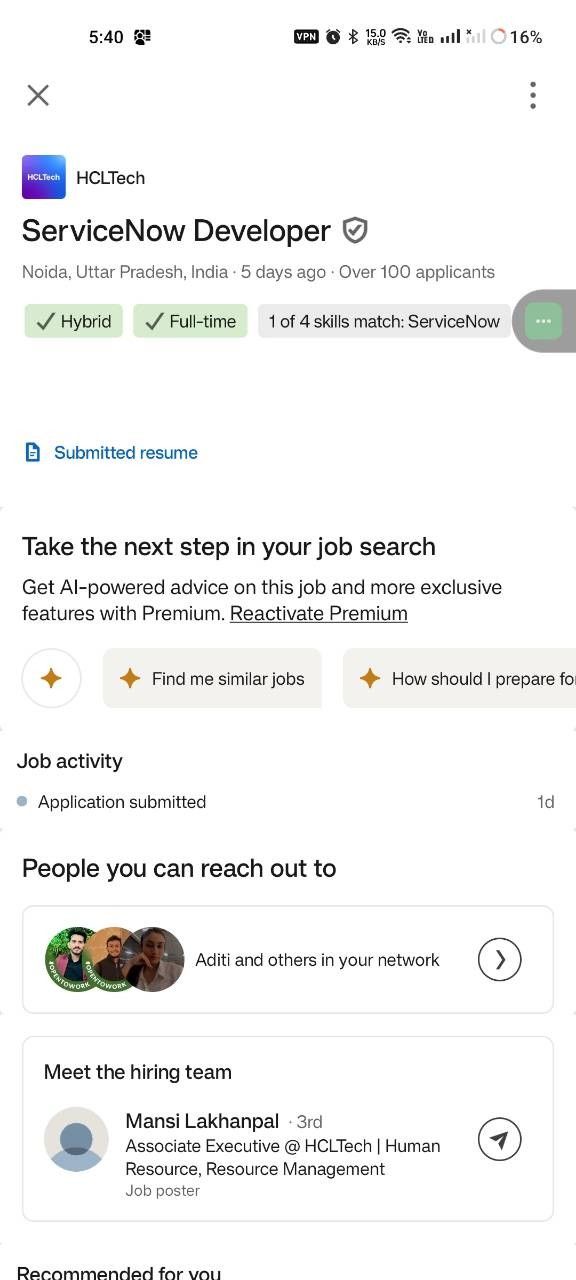Tap the round Premium sparkle icon

(x=51, y=678)
